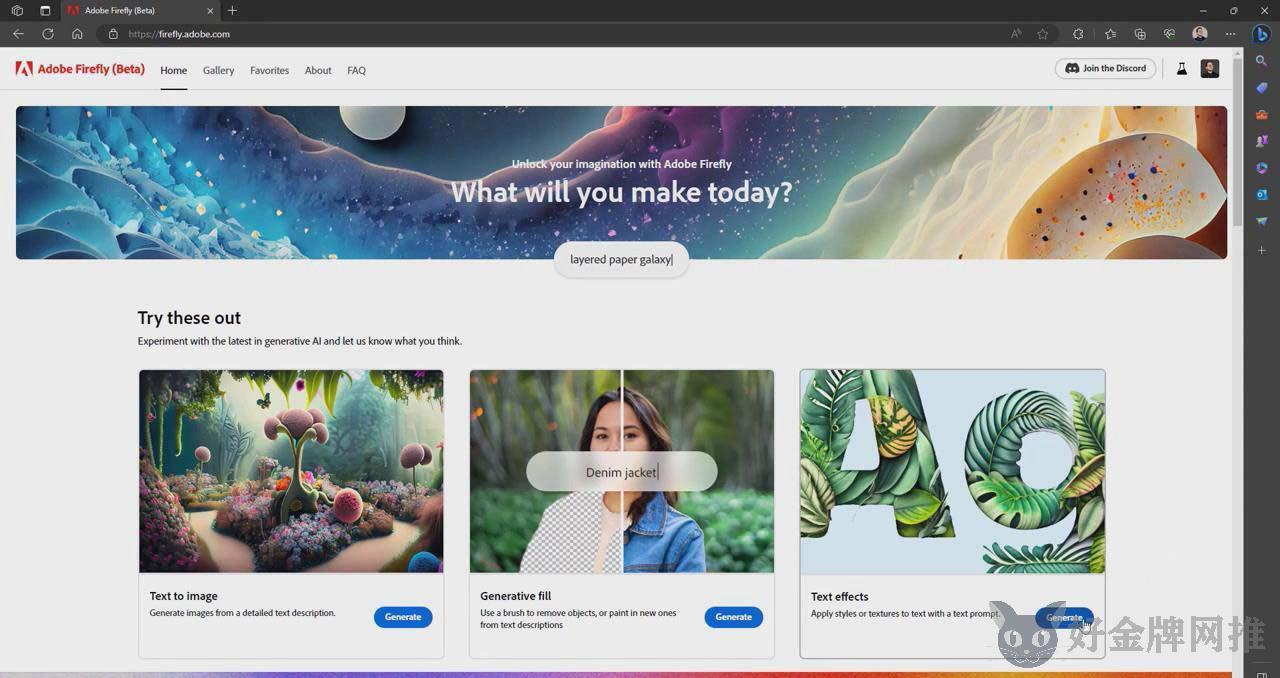This screenshot has width=1280, height=678.
Task: Refresh the page with reload icon
Action: 47,34
